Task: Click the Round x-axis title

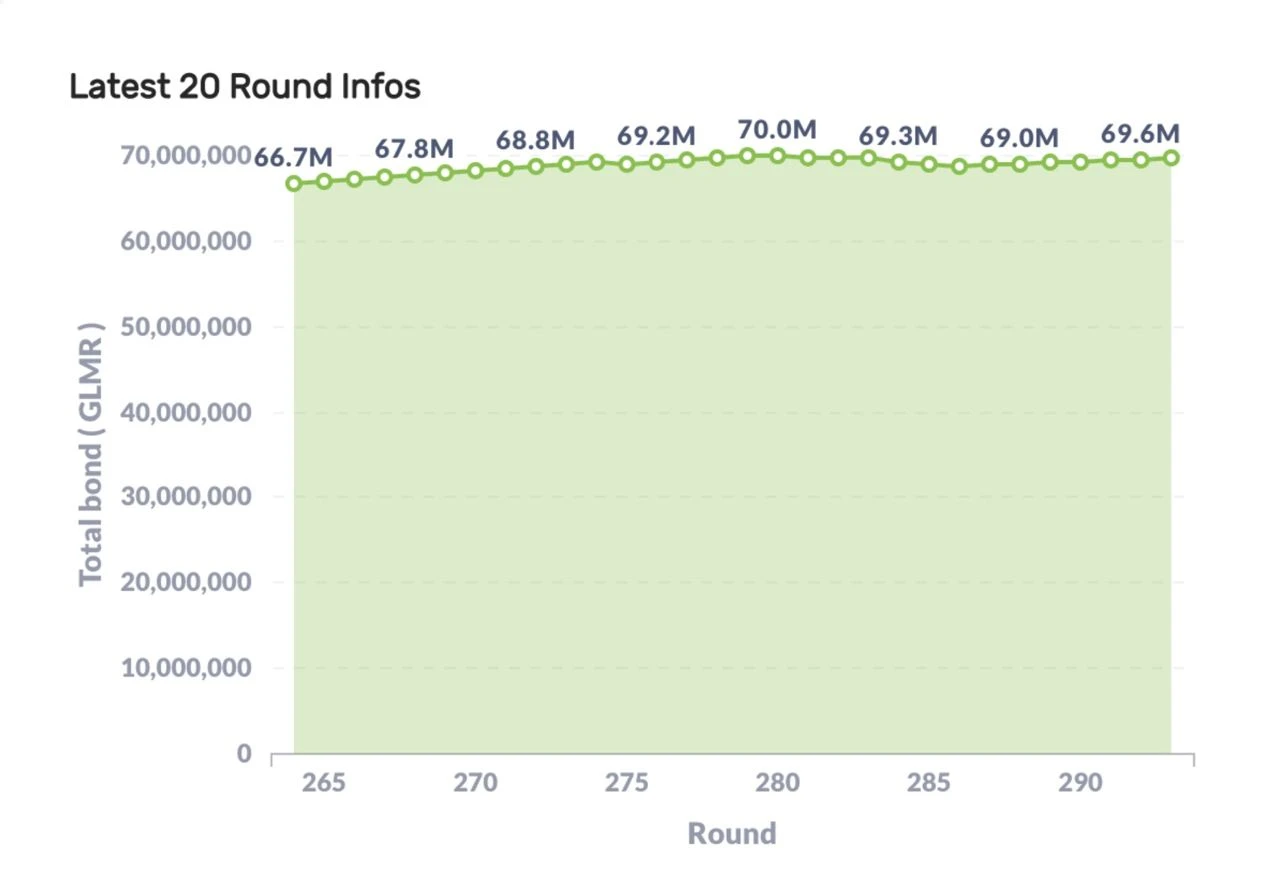Action: pos(732,833)
